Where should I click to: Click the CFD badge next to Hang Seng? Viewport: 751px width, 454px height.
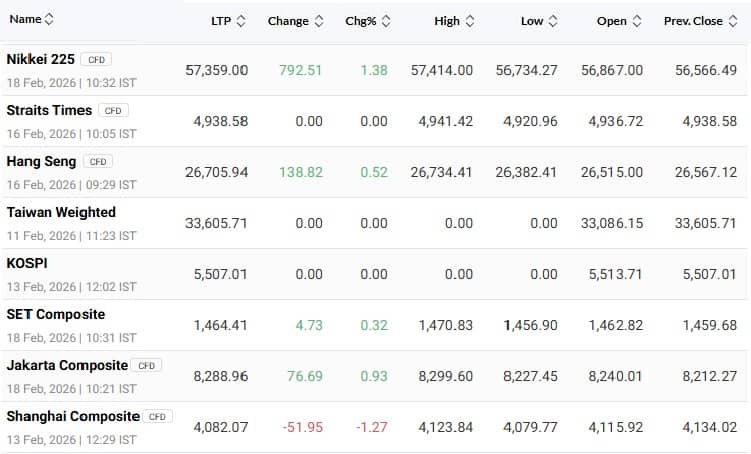98,161
